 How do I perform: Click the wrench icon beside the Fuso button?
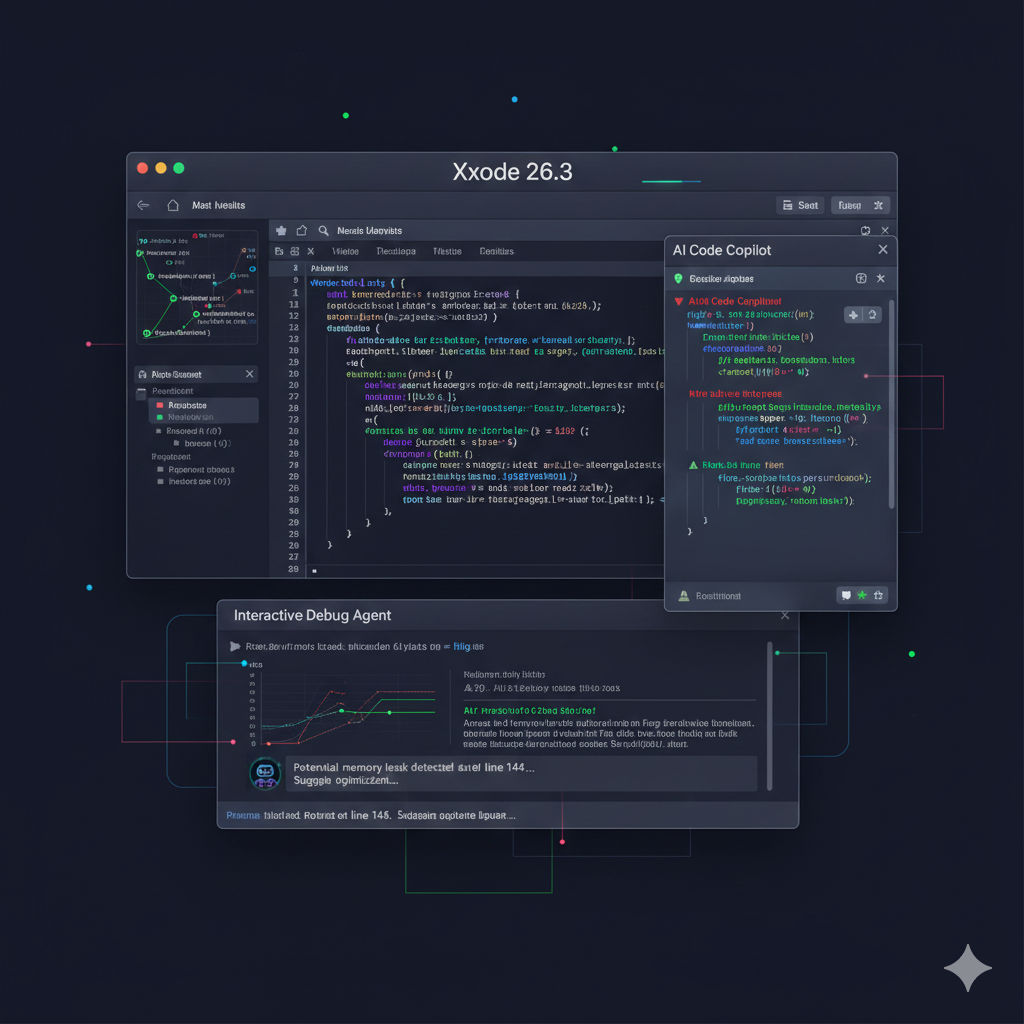pyautogui.click(x=877, y=206)
